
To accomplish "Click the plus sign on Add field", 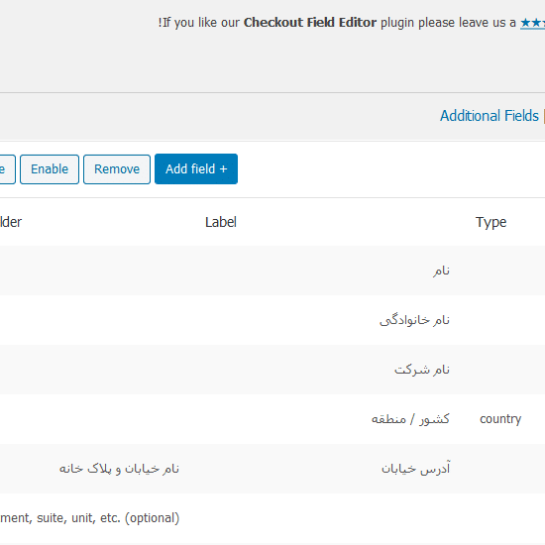I will (223, 169).
